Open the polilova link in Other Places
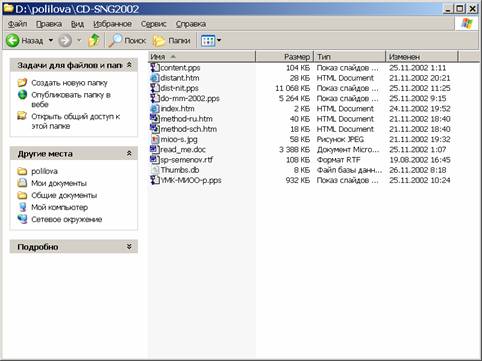Viewport: 482px width, 361px height. [44, 171]
